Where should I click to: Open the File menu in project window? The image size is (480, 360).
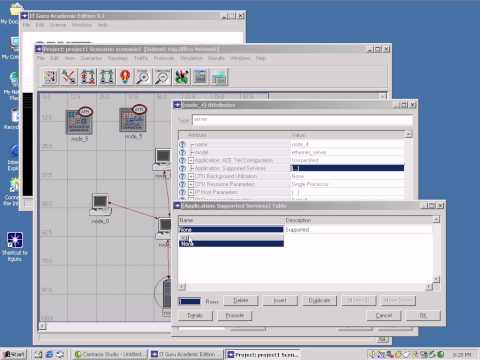tap(41, 58)
